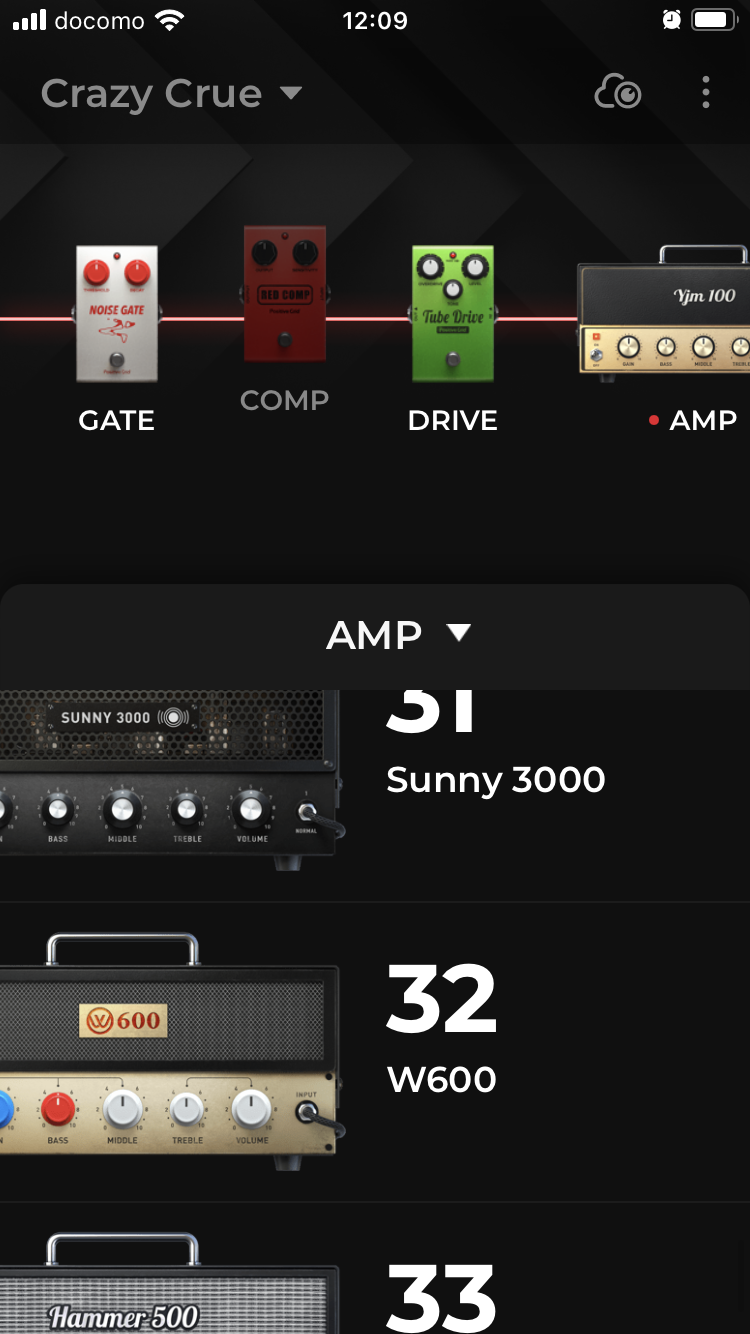Tap the DRIVE label
Image resolution: width=750 pixels, height=1334 pixels.
(452, 420)
